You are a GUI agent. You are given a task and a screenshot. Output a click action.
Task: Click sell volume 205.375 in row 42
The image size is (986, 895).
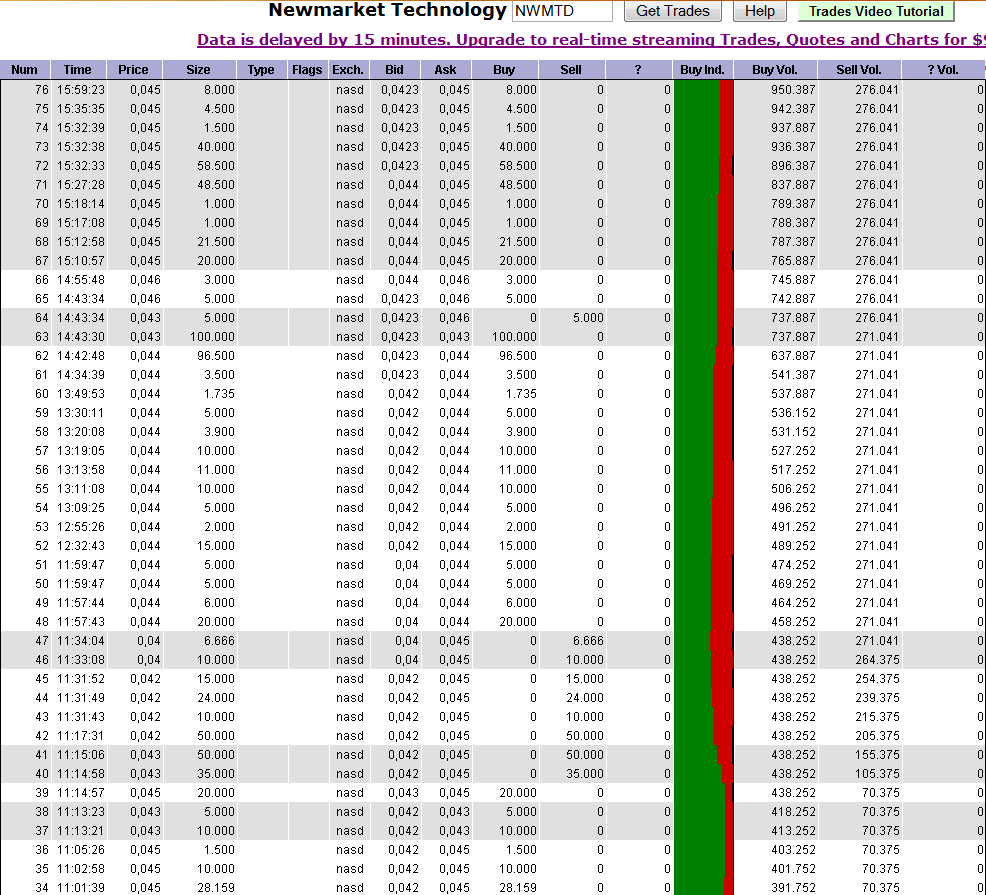(x=877, y=736)
